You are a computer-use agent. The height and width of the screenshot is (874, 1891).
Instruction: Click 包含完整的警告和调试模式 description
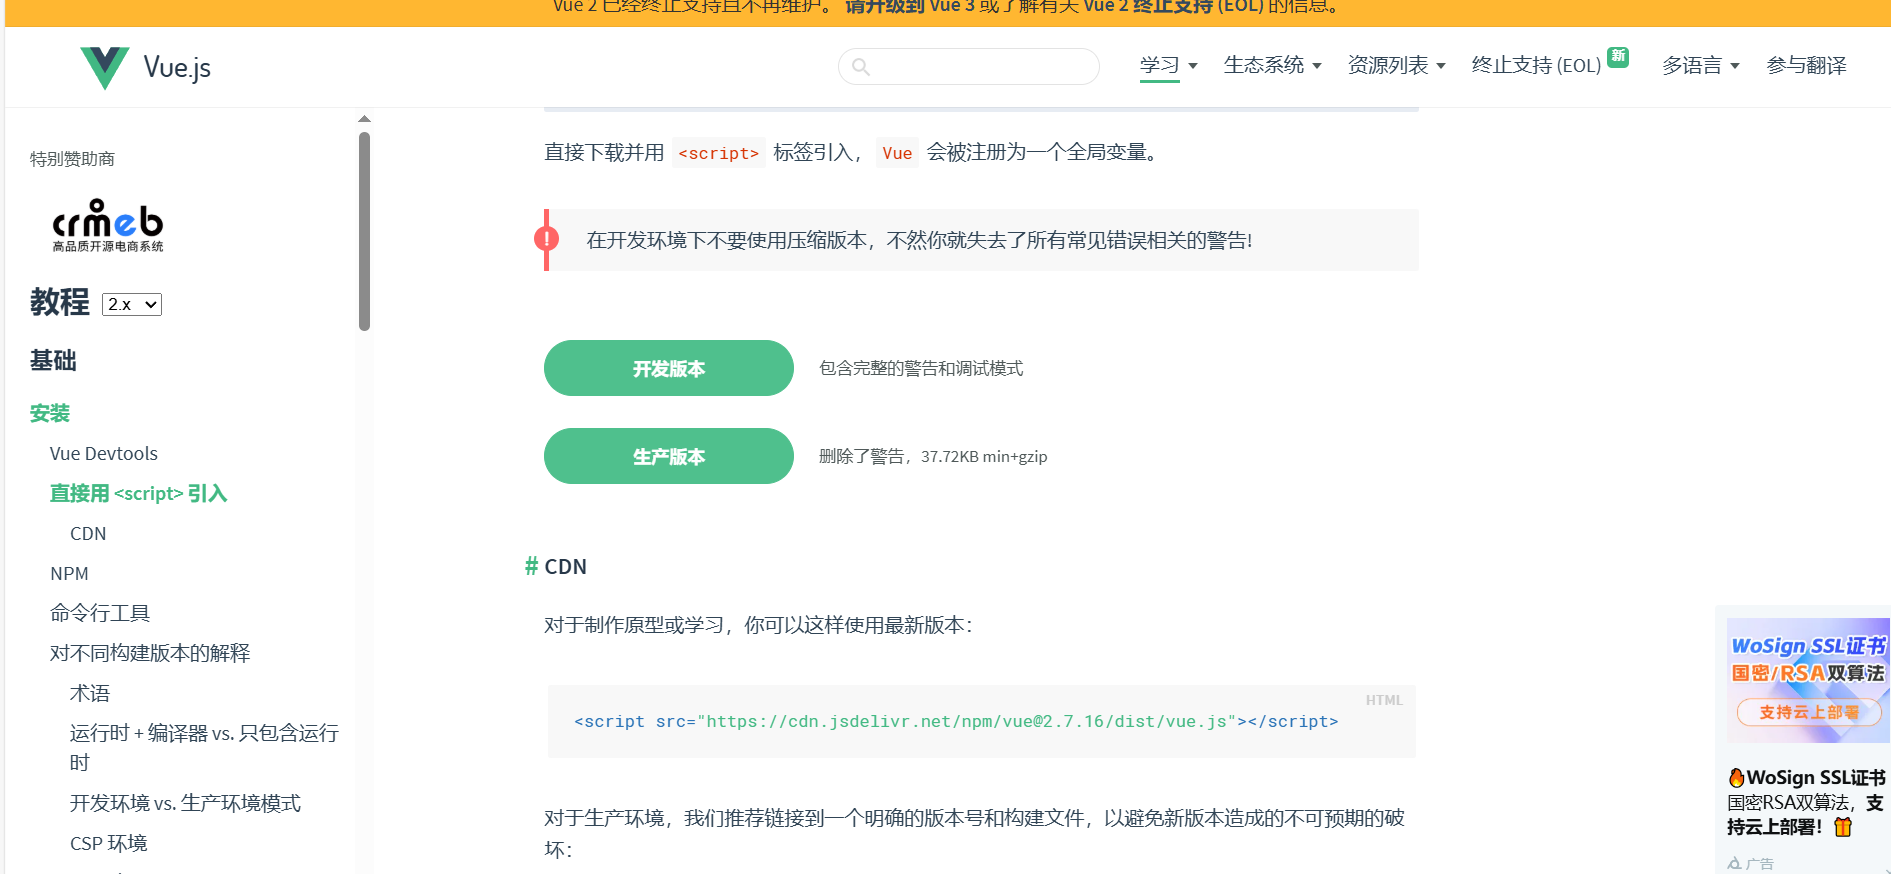tap(921, 368)
